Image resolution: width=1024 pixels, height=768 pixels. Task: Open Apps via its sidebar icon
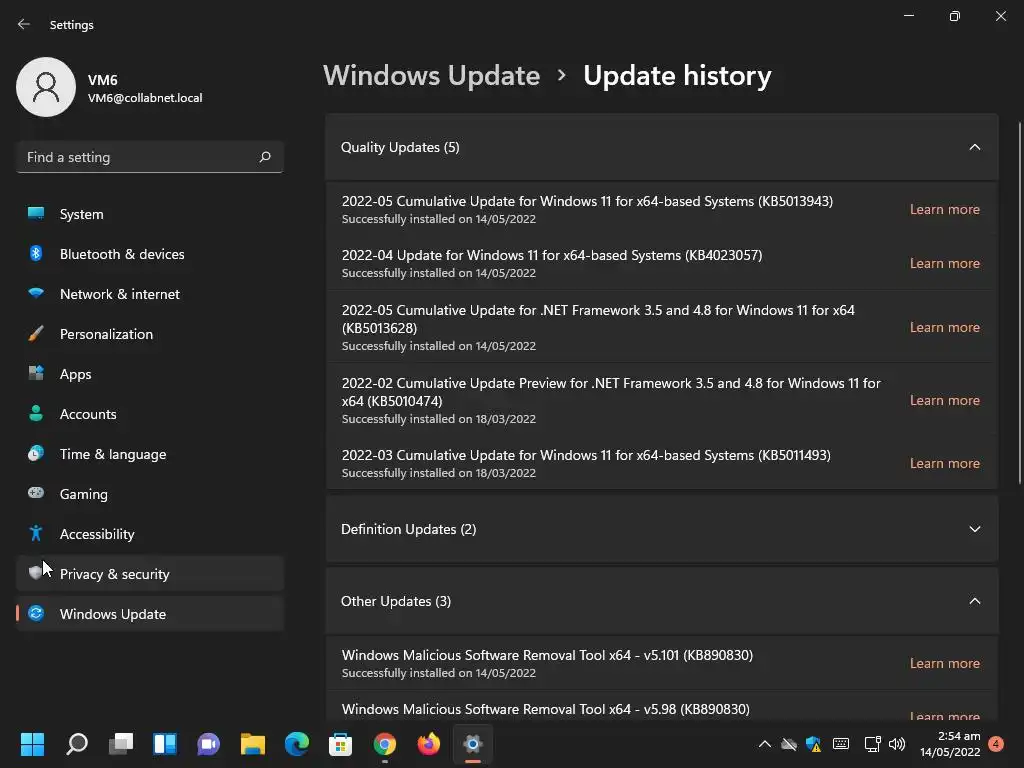tap(36, 374)
